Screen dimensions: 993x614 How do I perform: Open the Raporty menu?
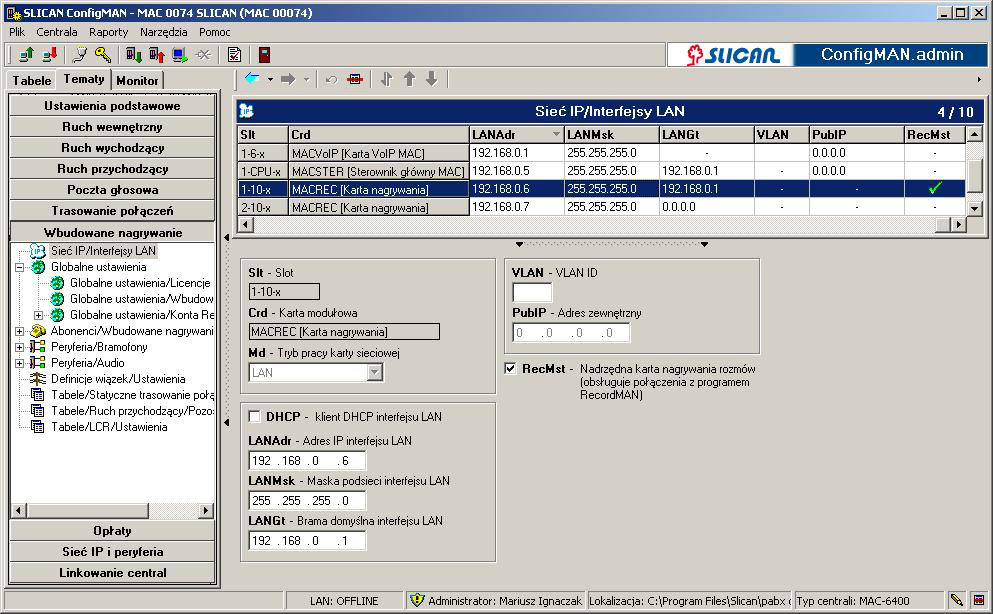[108, 32]
